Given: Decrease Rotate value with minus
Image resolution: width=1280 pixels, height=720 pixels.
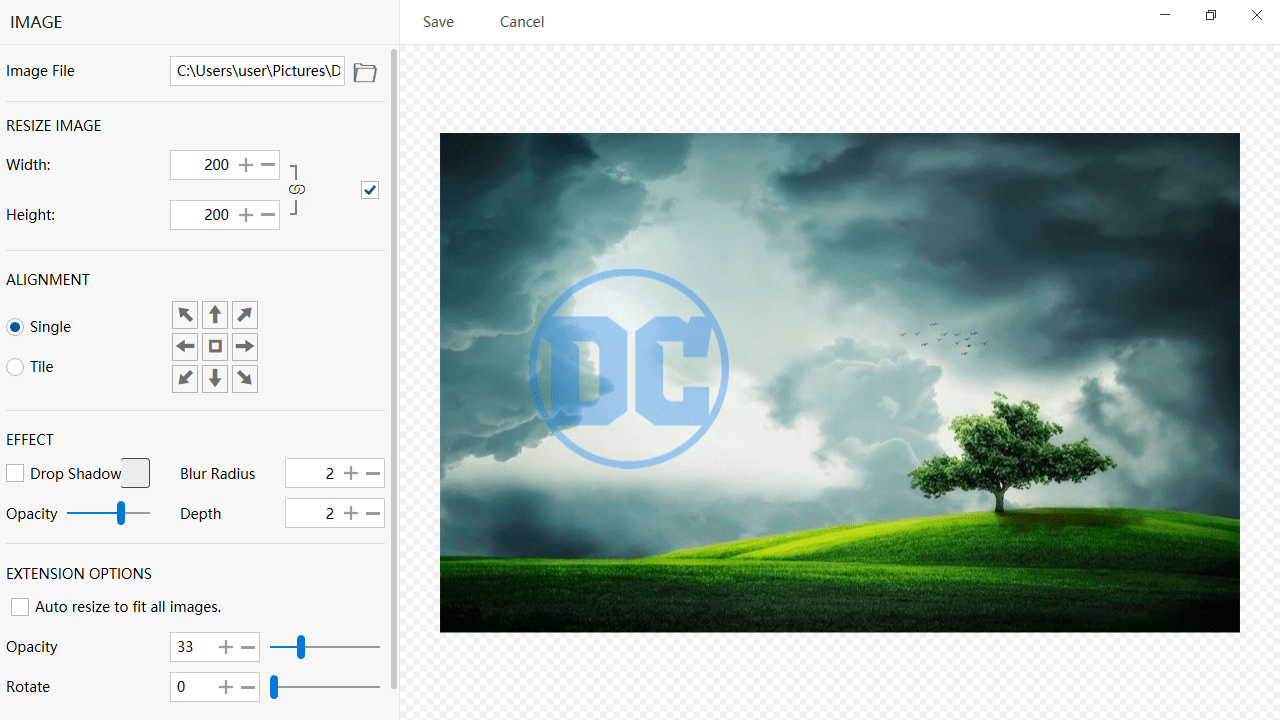Looking at the screenshot, I should [248, 687].
